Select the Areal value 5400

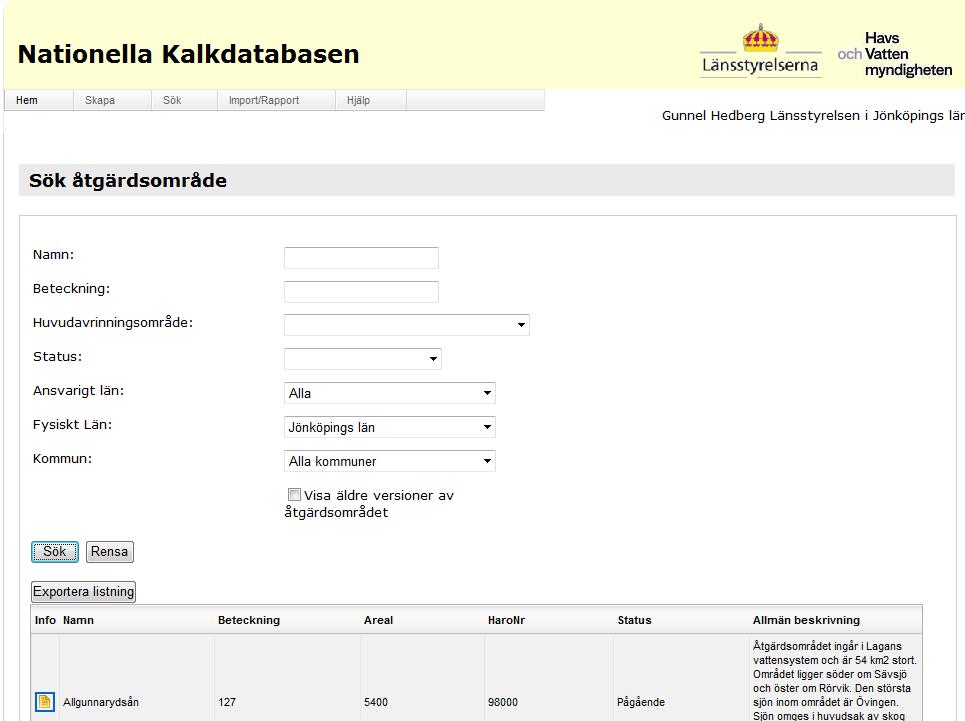pyautogui.click(x=375, y=702)
